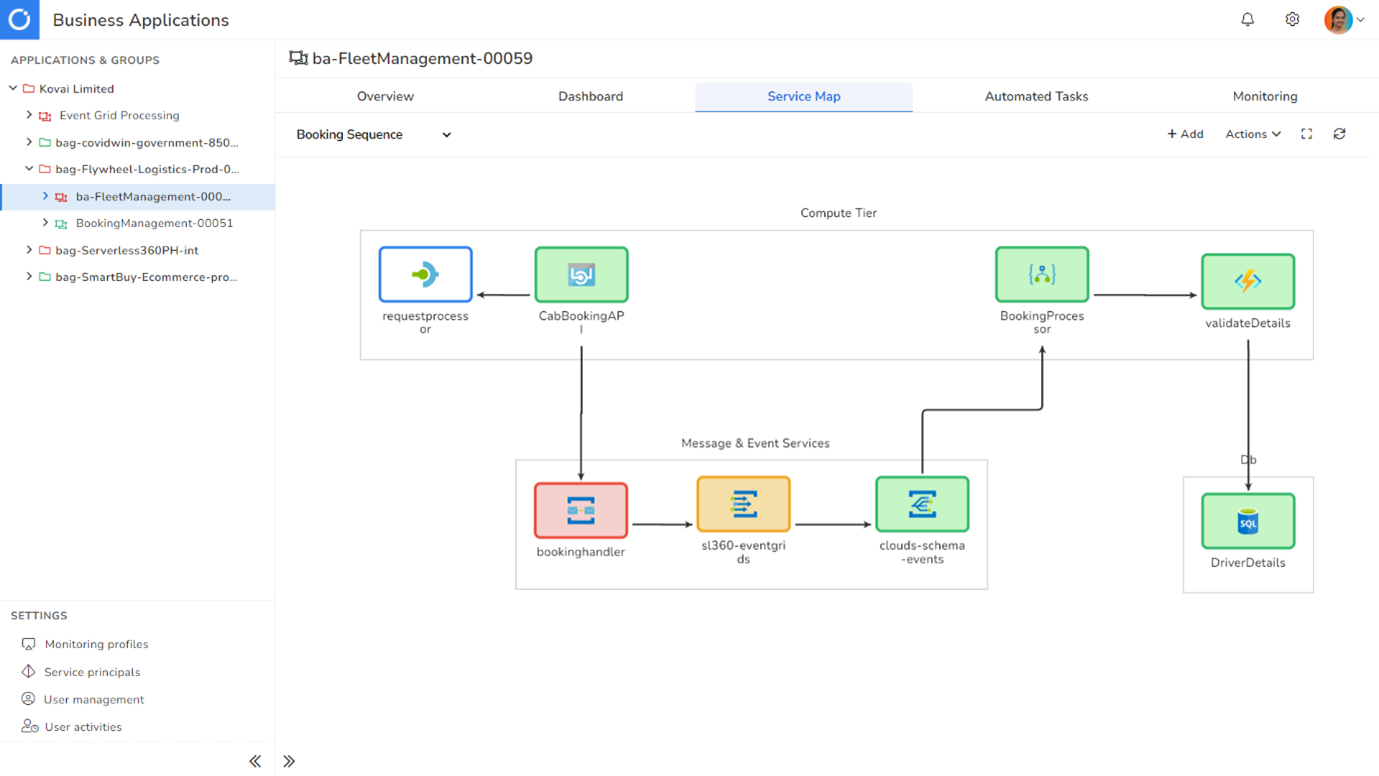This screenshot has height=776, width=1379.
Task: Open the notifications bell
Action: [x=1247, y=20]
